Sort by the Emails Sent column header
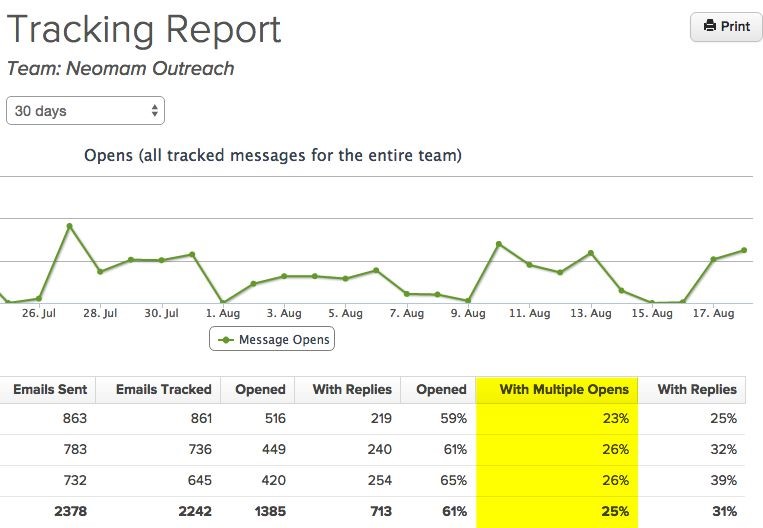Image resolution: width=763 pixels, height=528 pixels. (x=50, y=389)
